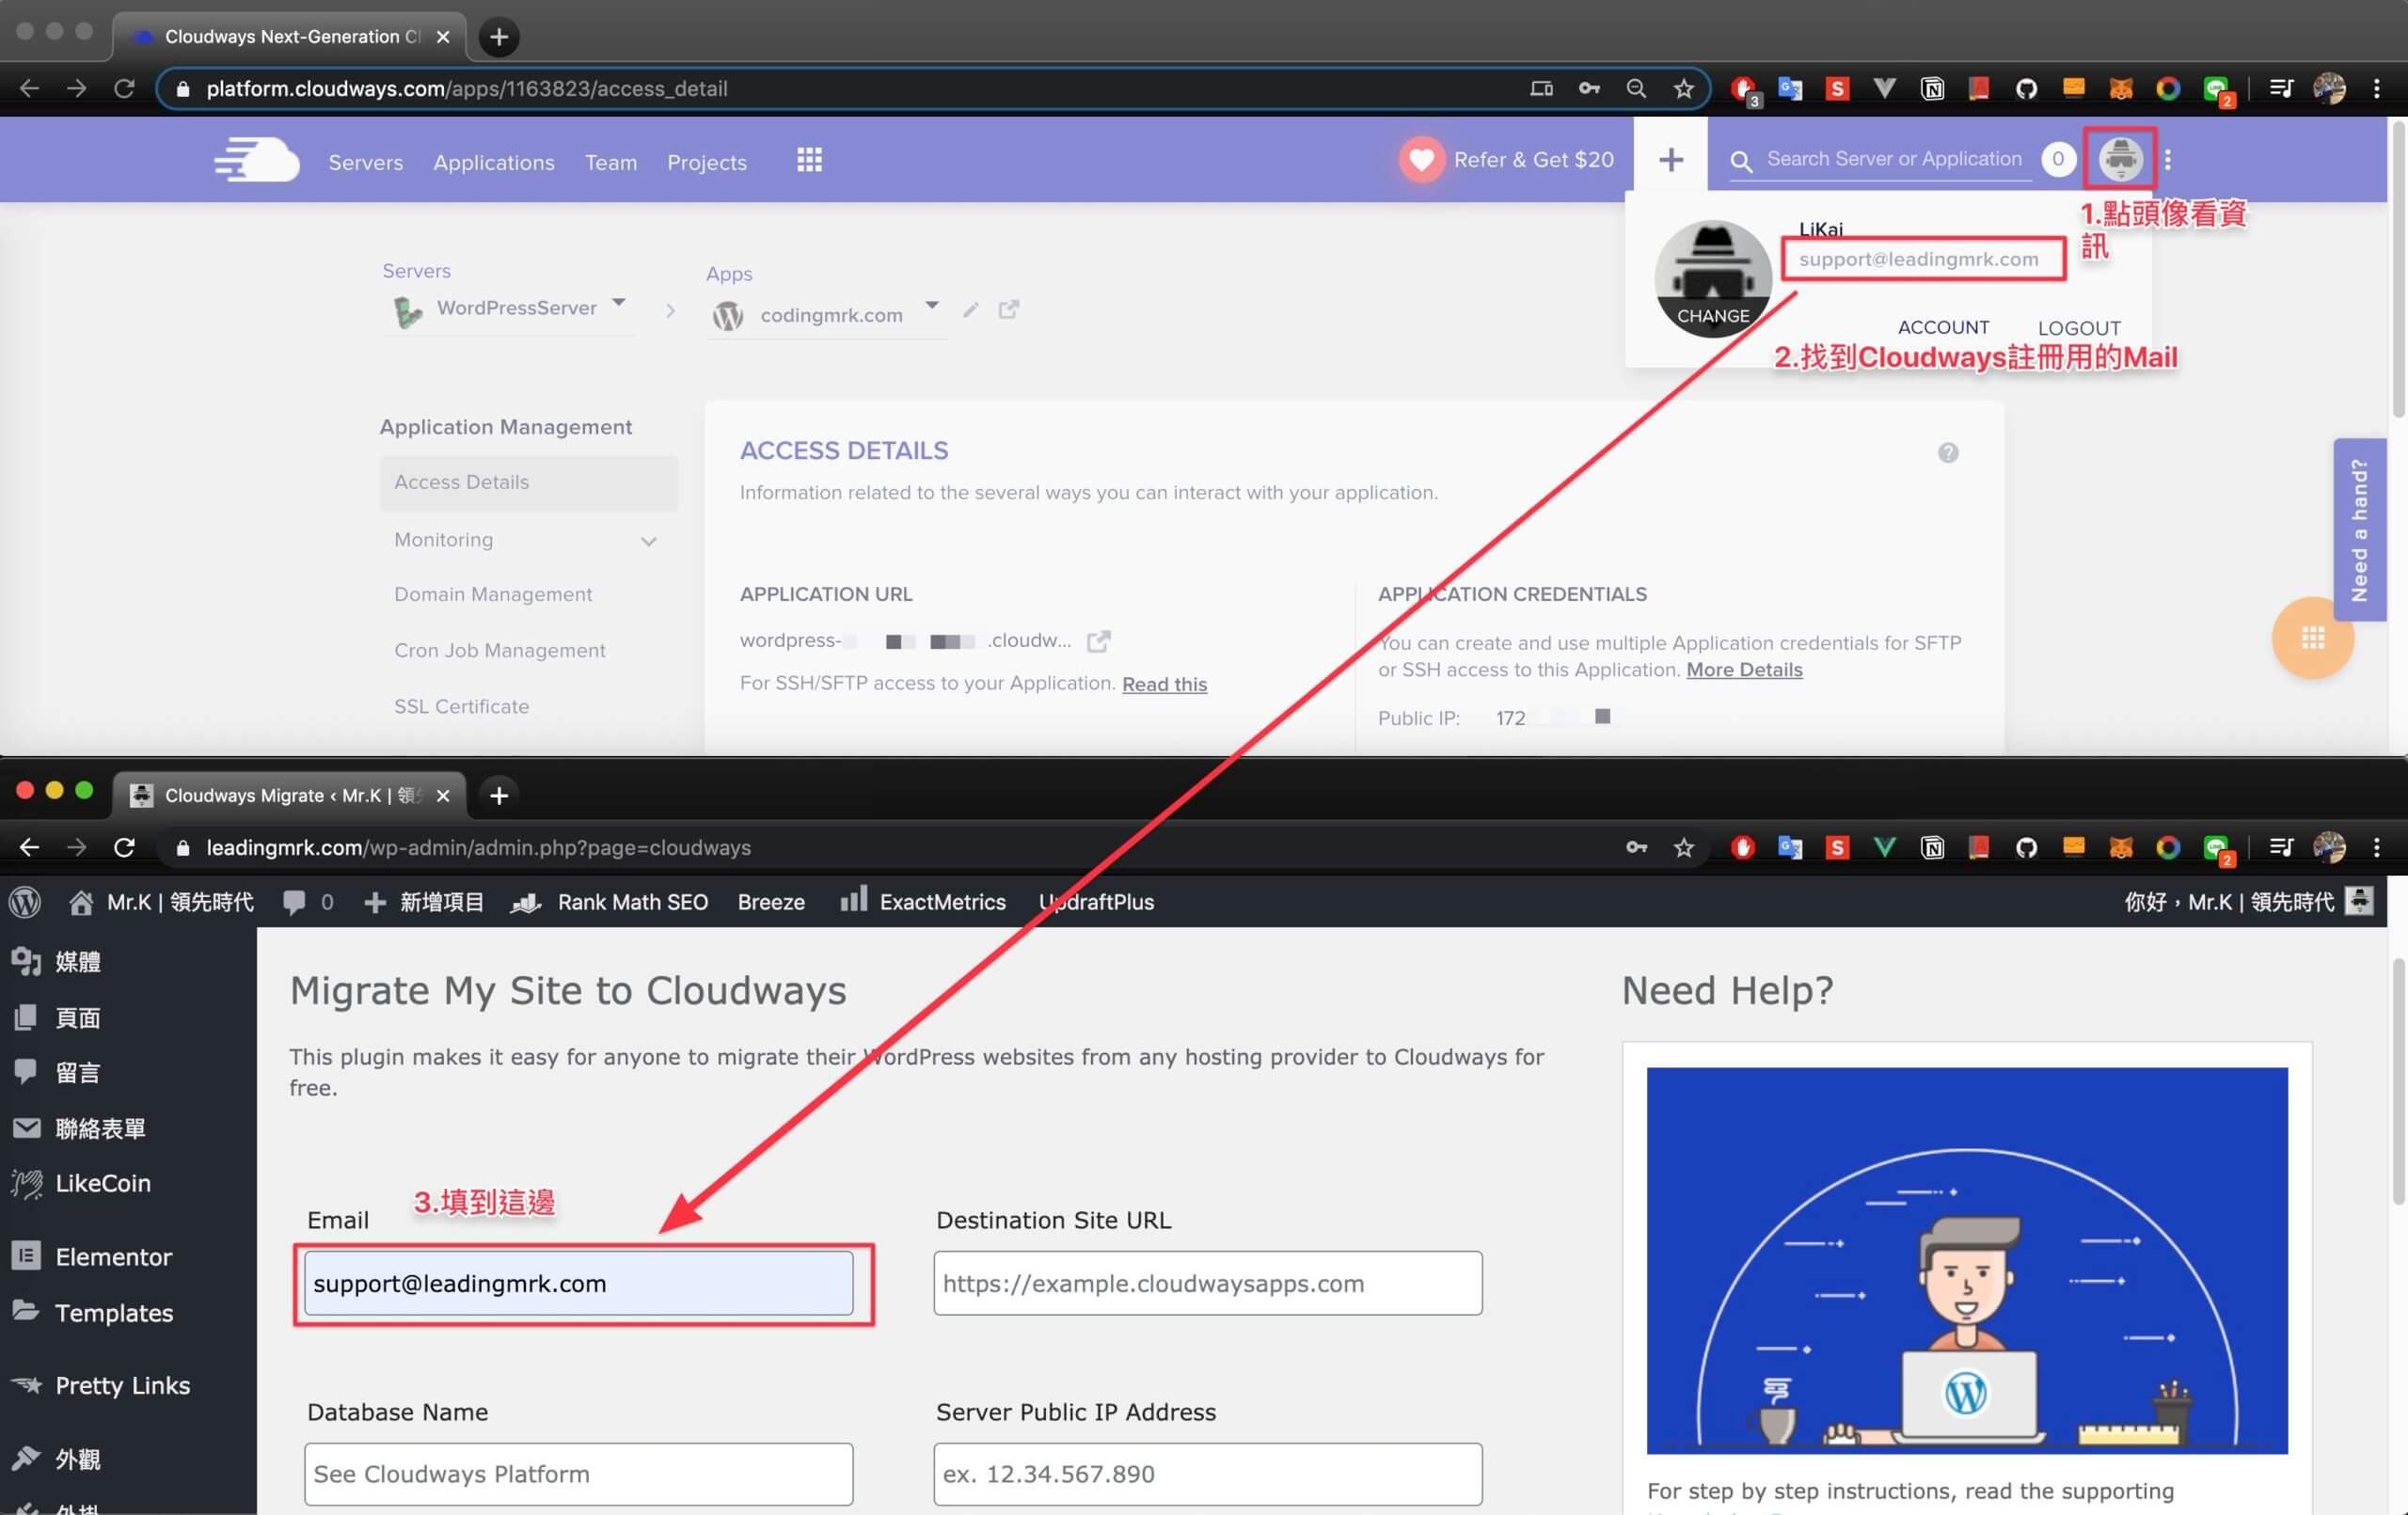The image size is (2408, 1515).
Task: Click the ACCOUNT link in the profile popup
Action: [x=1943, y=328]
